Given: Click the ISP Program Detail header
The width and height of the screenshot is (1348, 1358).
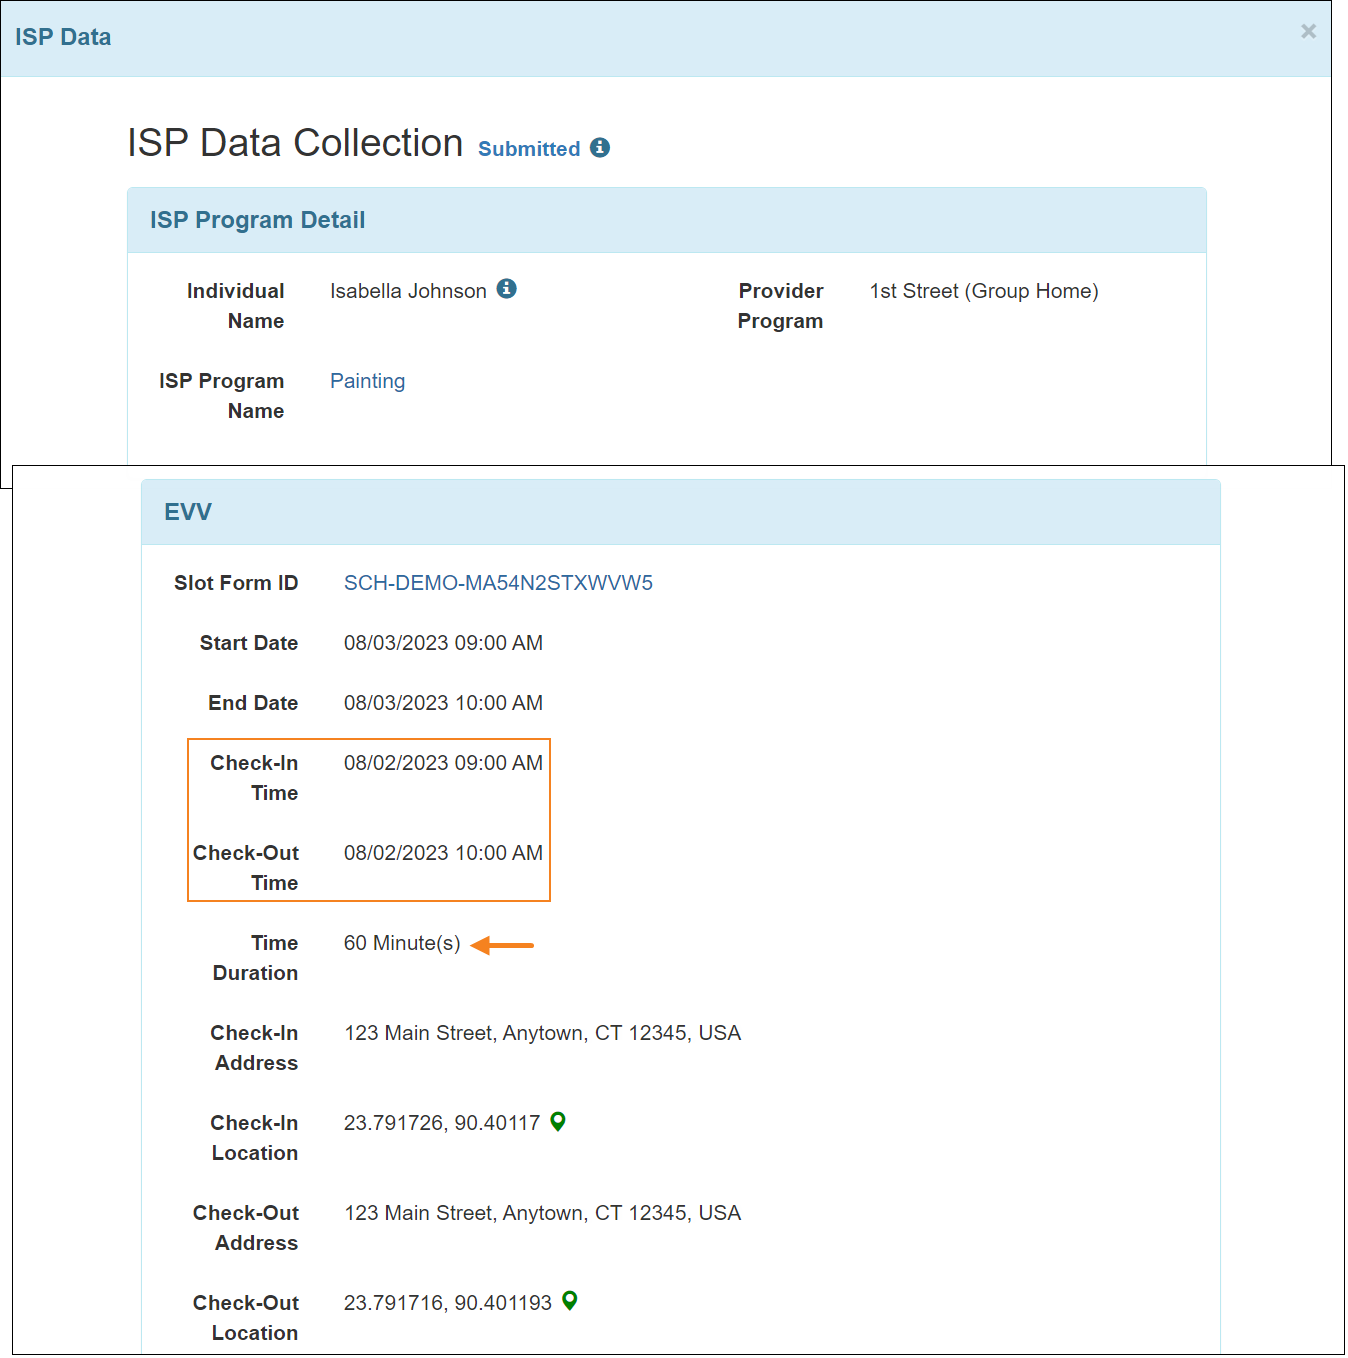Looking at the screenshot, I should [x=667, y=220].
